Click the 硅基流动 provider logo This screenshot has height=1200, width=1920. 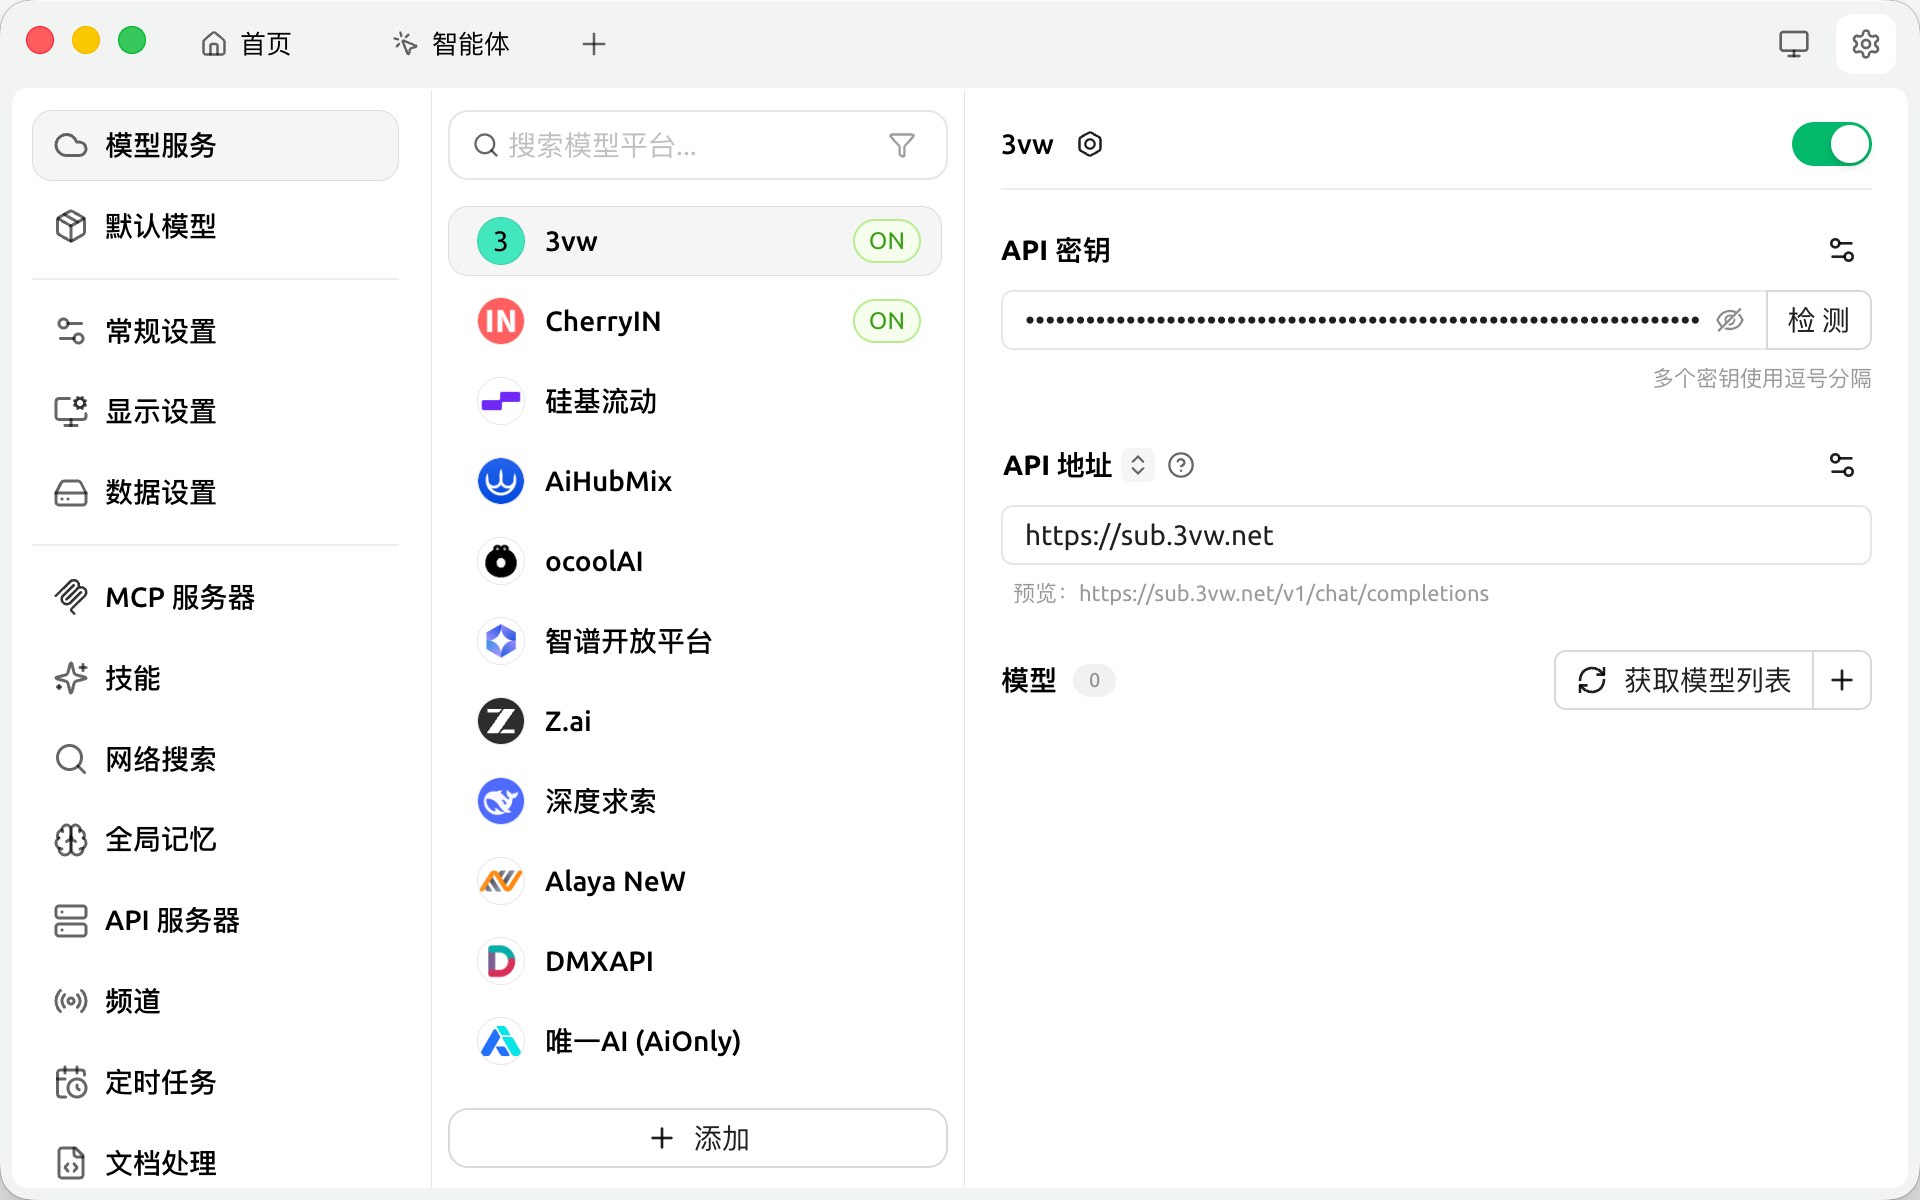point(501,401)
